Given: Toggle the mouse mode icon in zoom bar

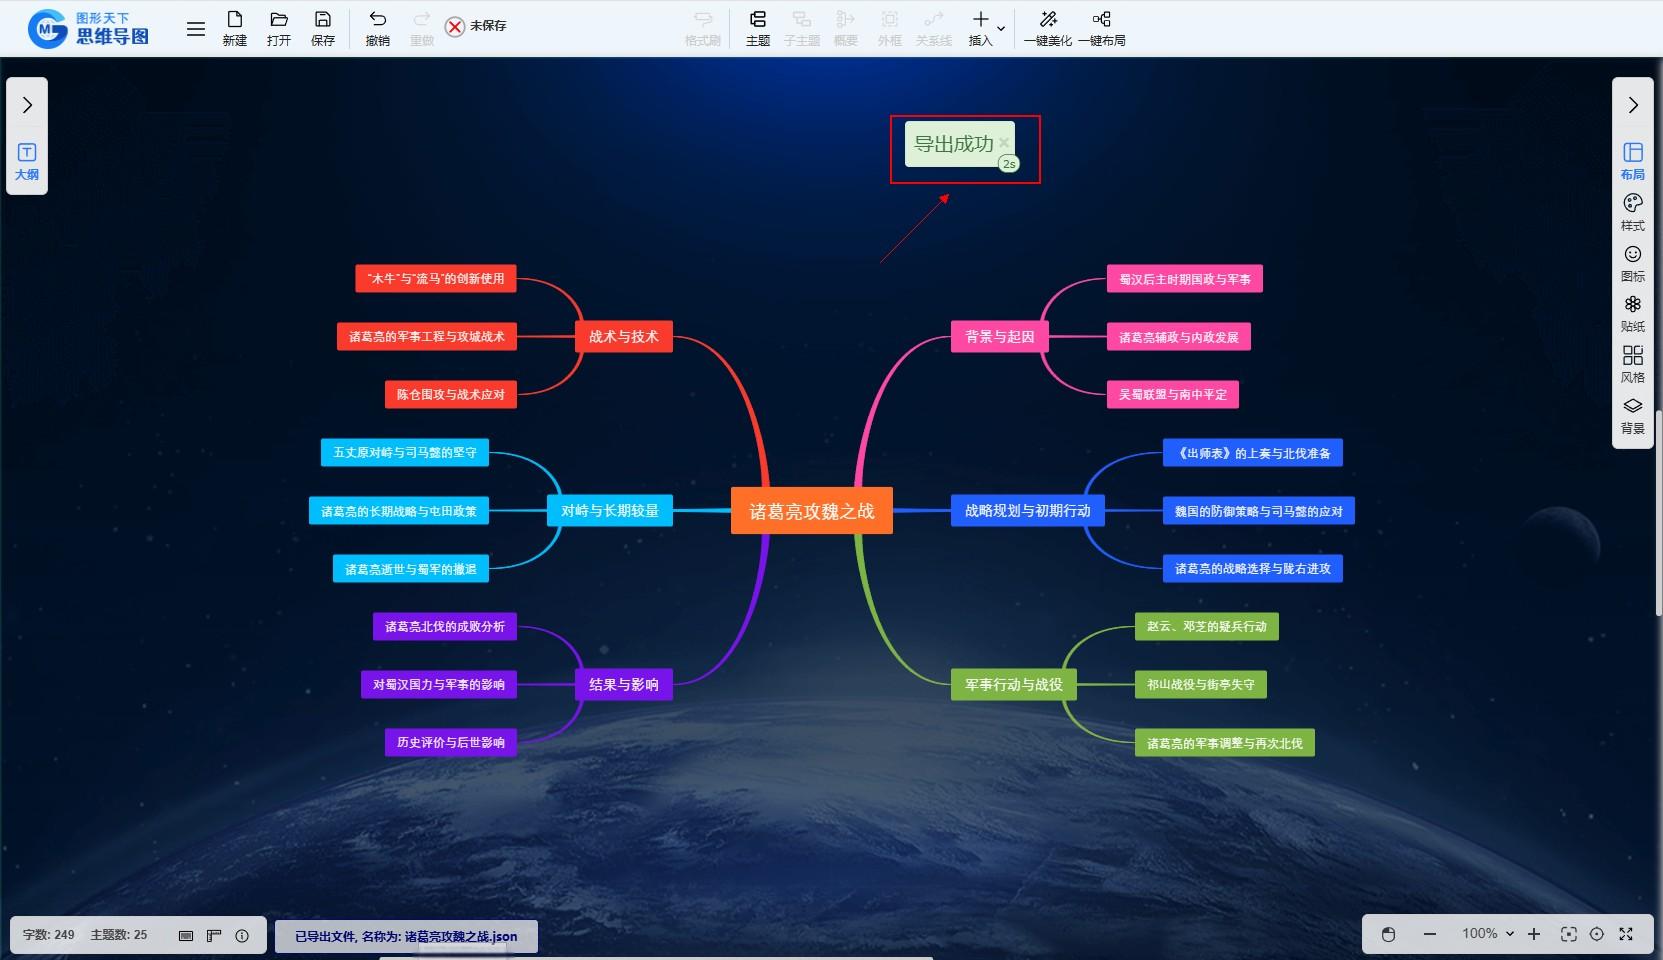Looking at the screenshot, I should pos(1388,934).
